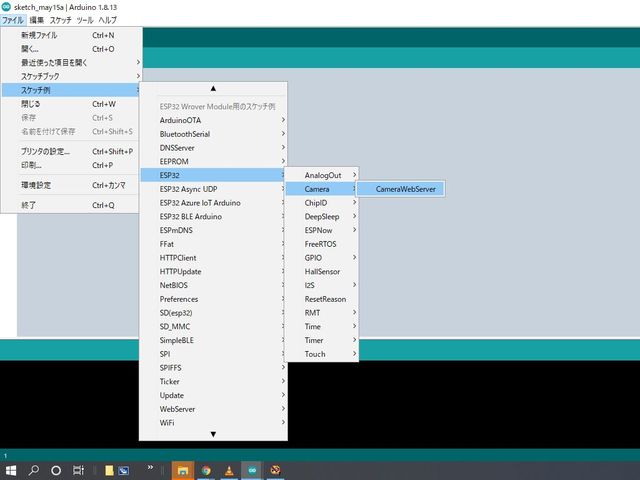Show hidden taskbar toolbar chevron

click(150, 468)
